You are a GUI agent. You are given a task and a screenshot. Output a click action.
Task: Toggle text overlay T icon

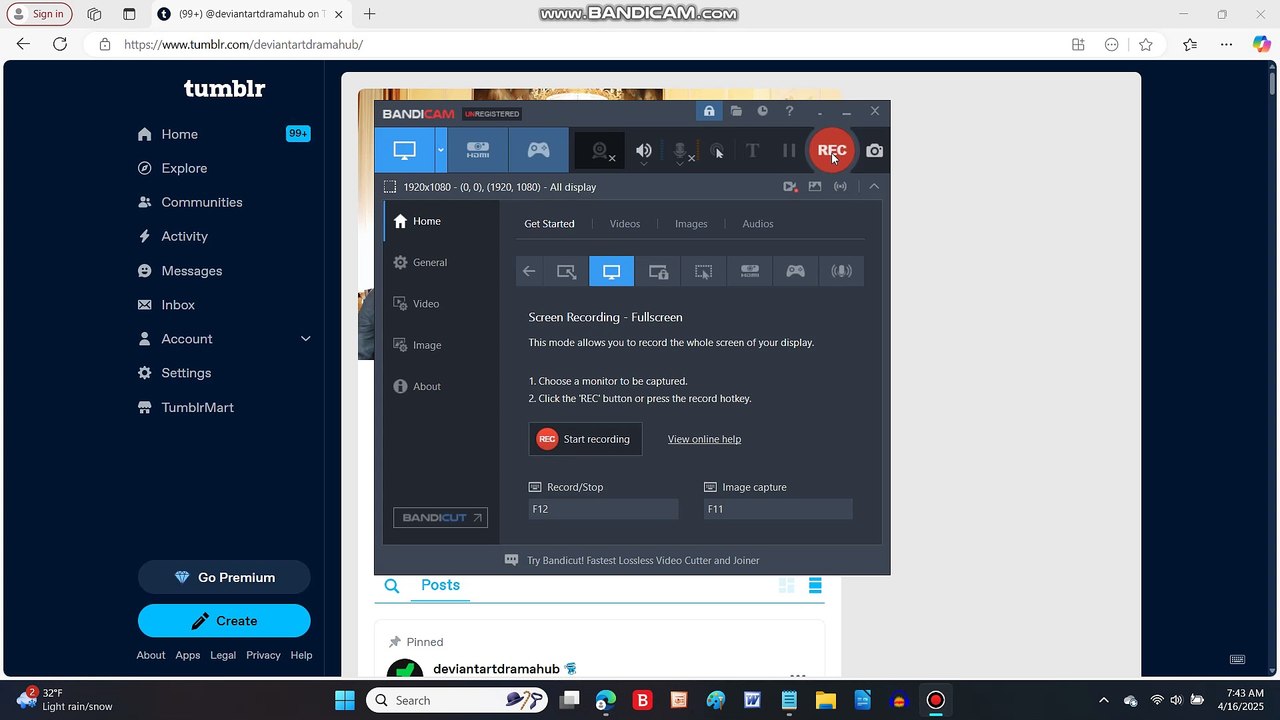pos(752,150)
